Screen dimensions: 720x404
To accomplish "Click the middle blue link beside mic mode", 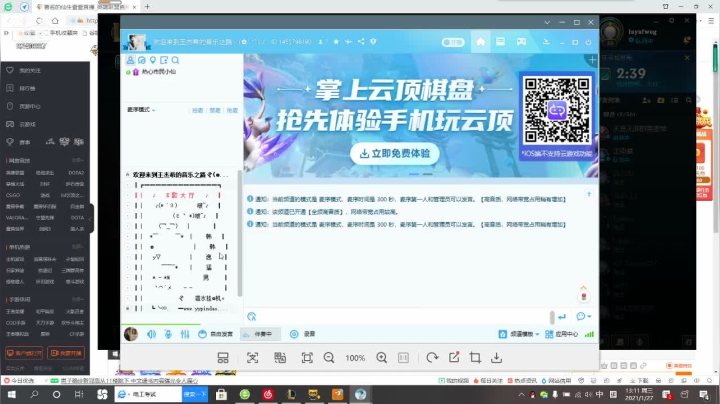I will pos(215,110).
